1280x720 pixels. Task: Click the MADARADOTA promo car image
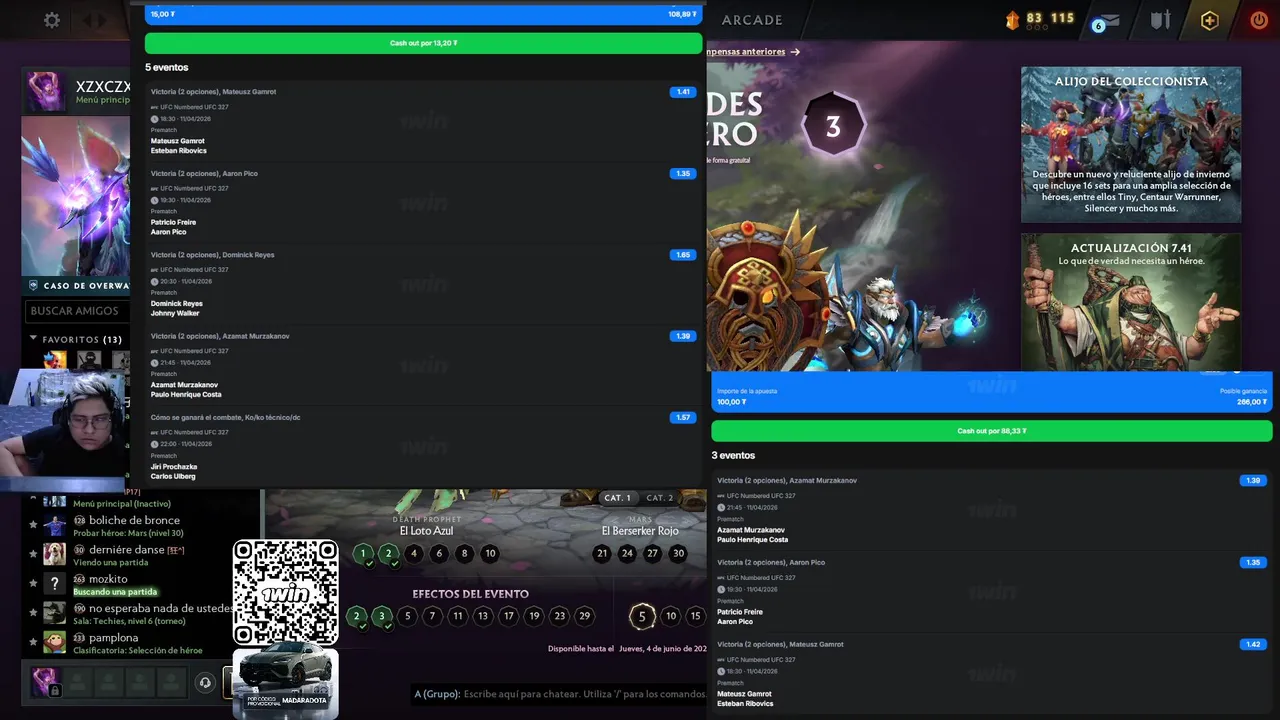tap(286, 683)
